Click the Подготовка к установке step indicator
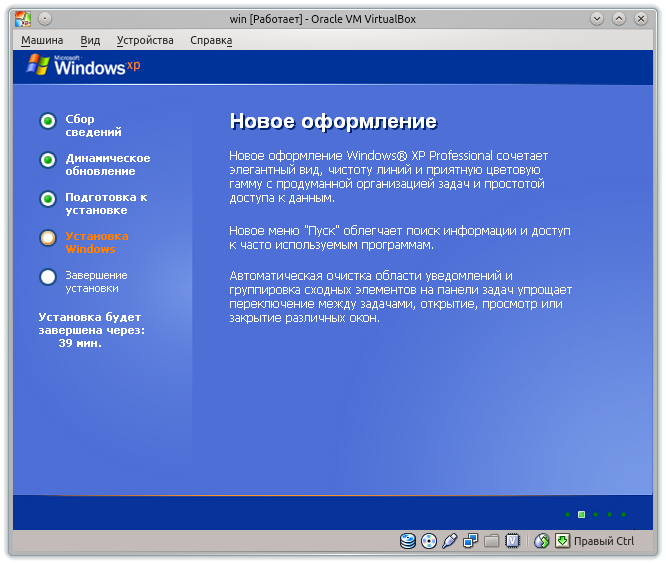 [48, 199]
